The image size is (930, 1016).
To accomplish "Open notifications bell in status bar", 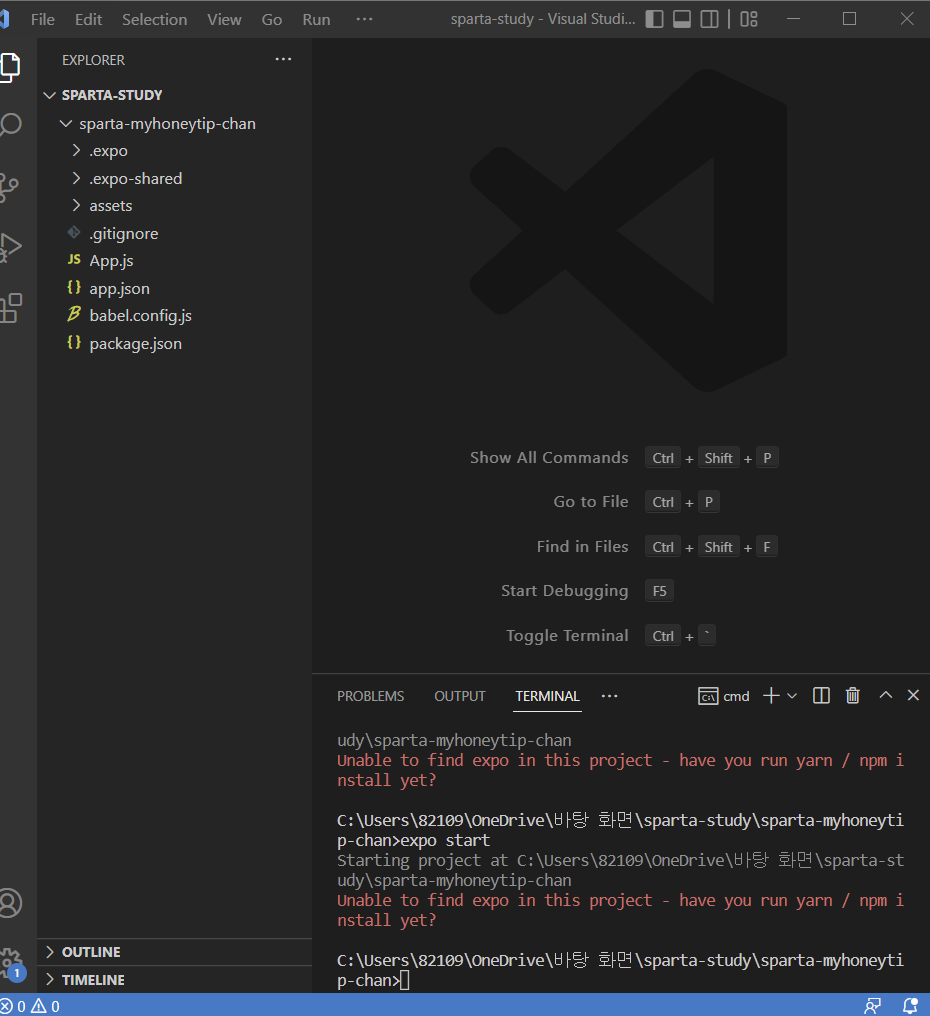I will (911, 1006).
